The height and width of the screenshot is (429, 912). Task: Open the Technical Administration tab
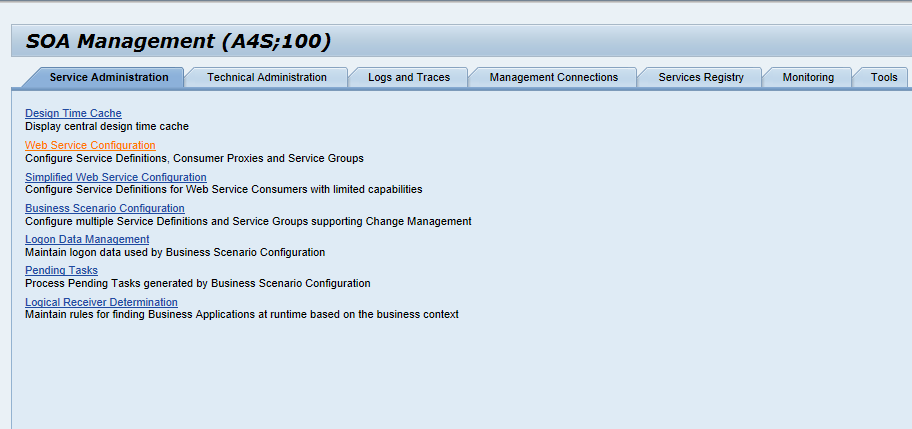[266, 77]
